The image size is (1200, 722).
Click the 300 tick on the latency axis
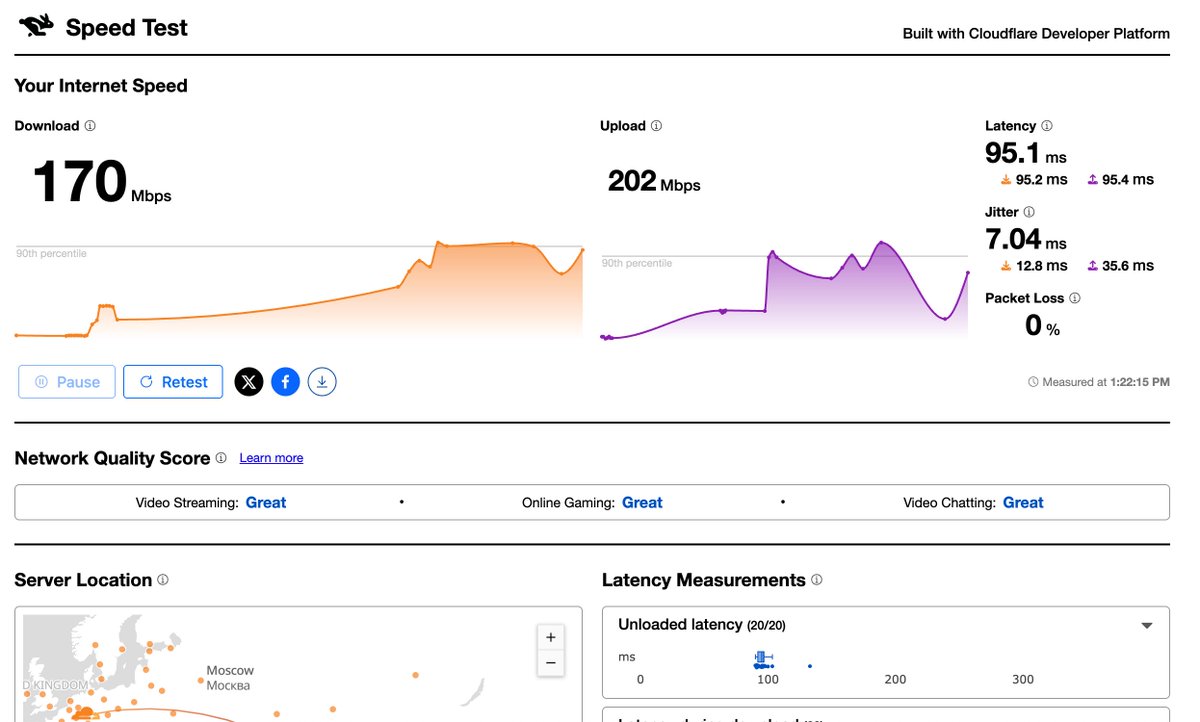click(x=1023, y=680)
